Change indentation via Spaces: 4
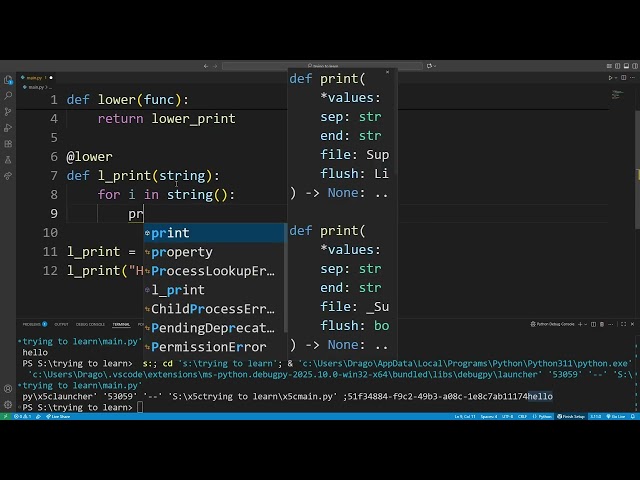The height and width of the screenshot is (480, 640). 489,416
